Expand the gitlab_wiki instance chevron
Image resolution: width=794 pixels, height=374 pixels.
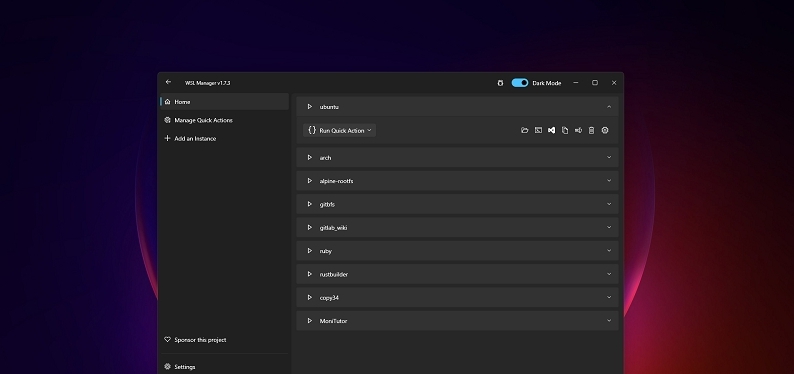click(x=609, y=227)
